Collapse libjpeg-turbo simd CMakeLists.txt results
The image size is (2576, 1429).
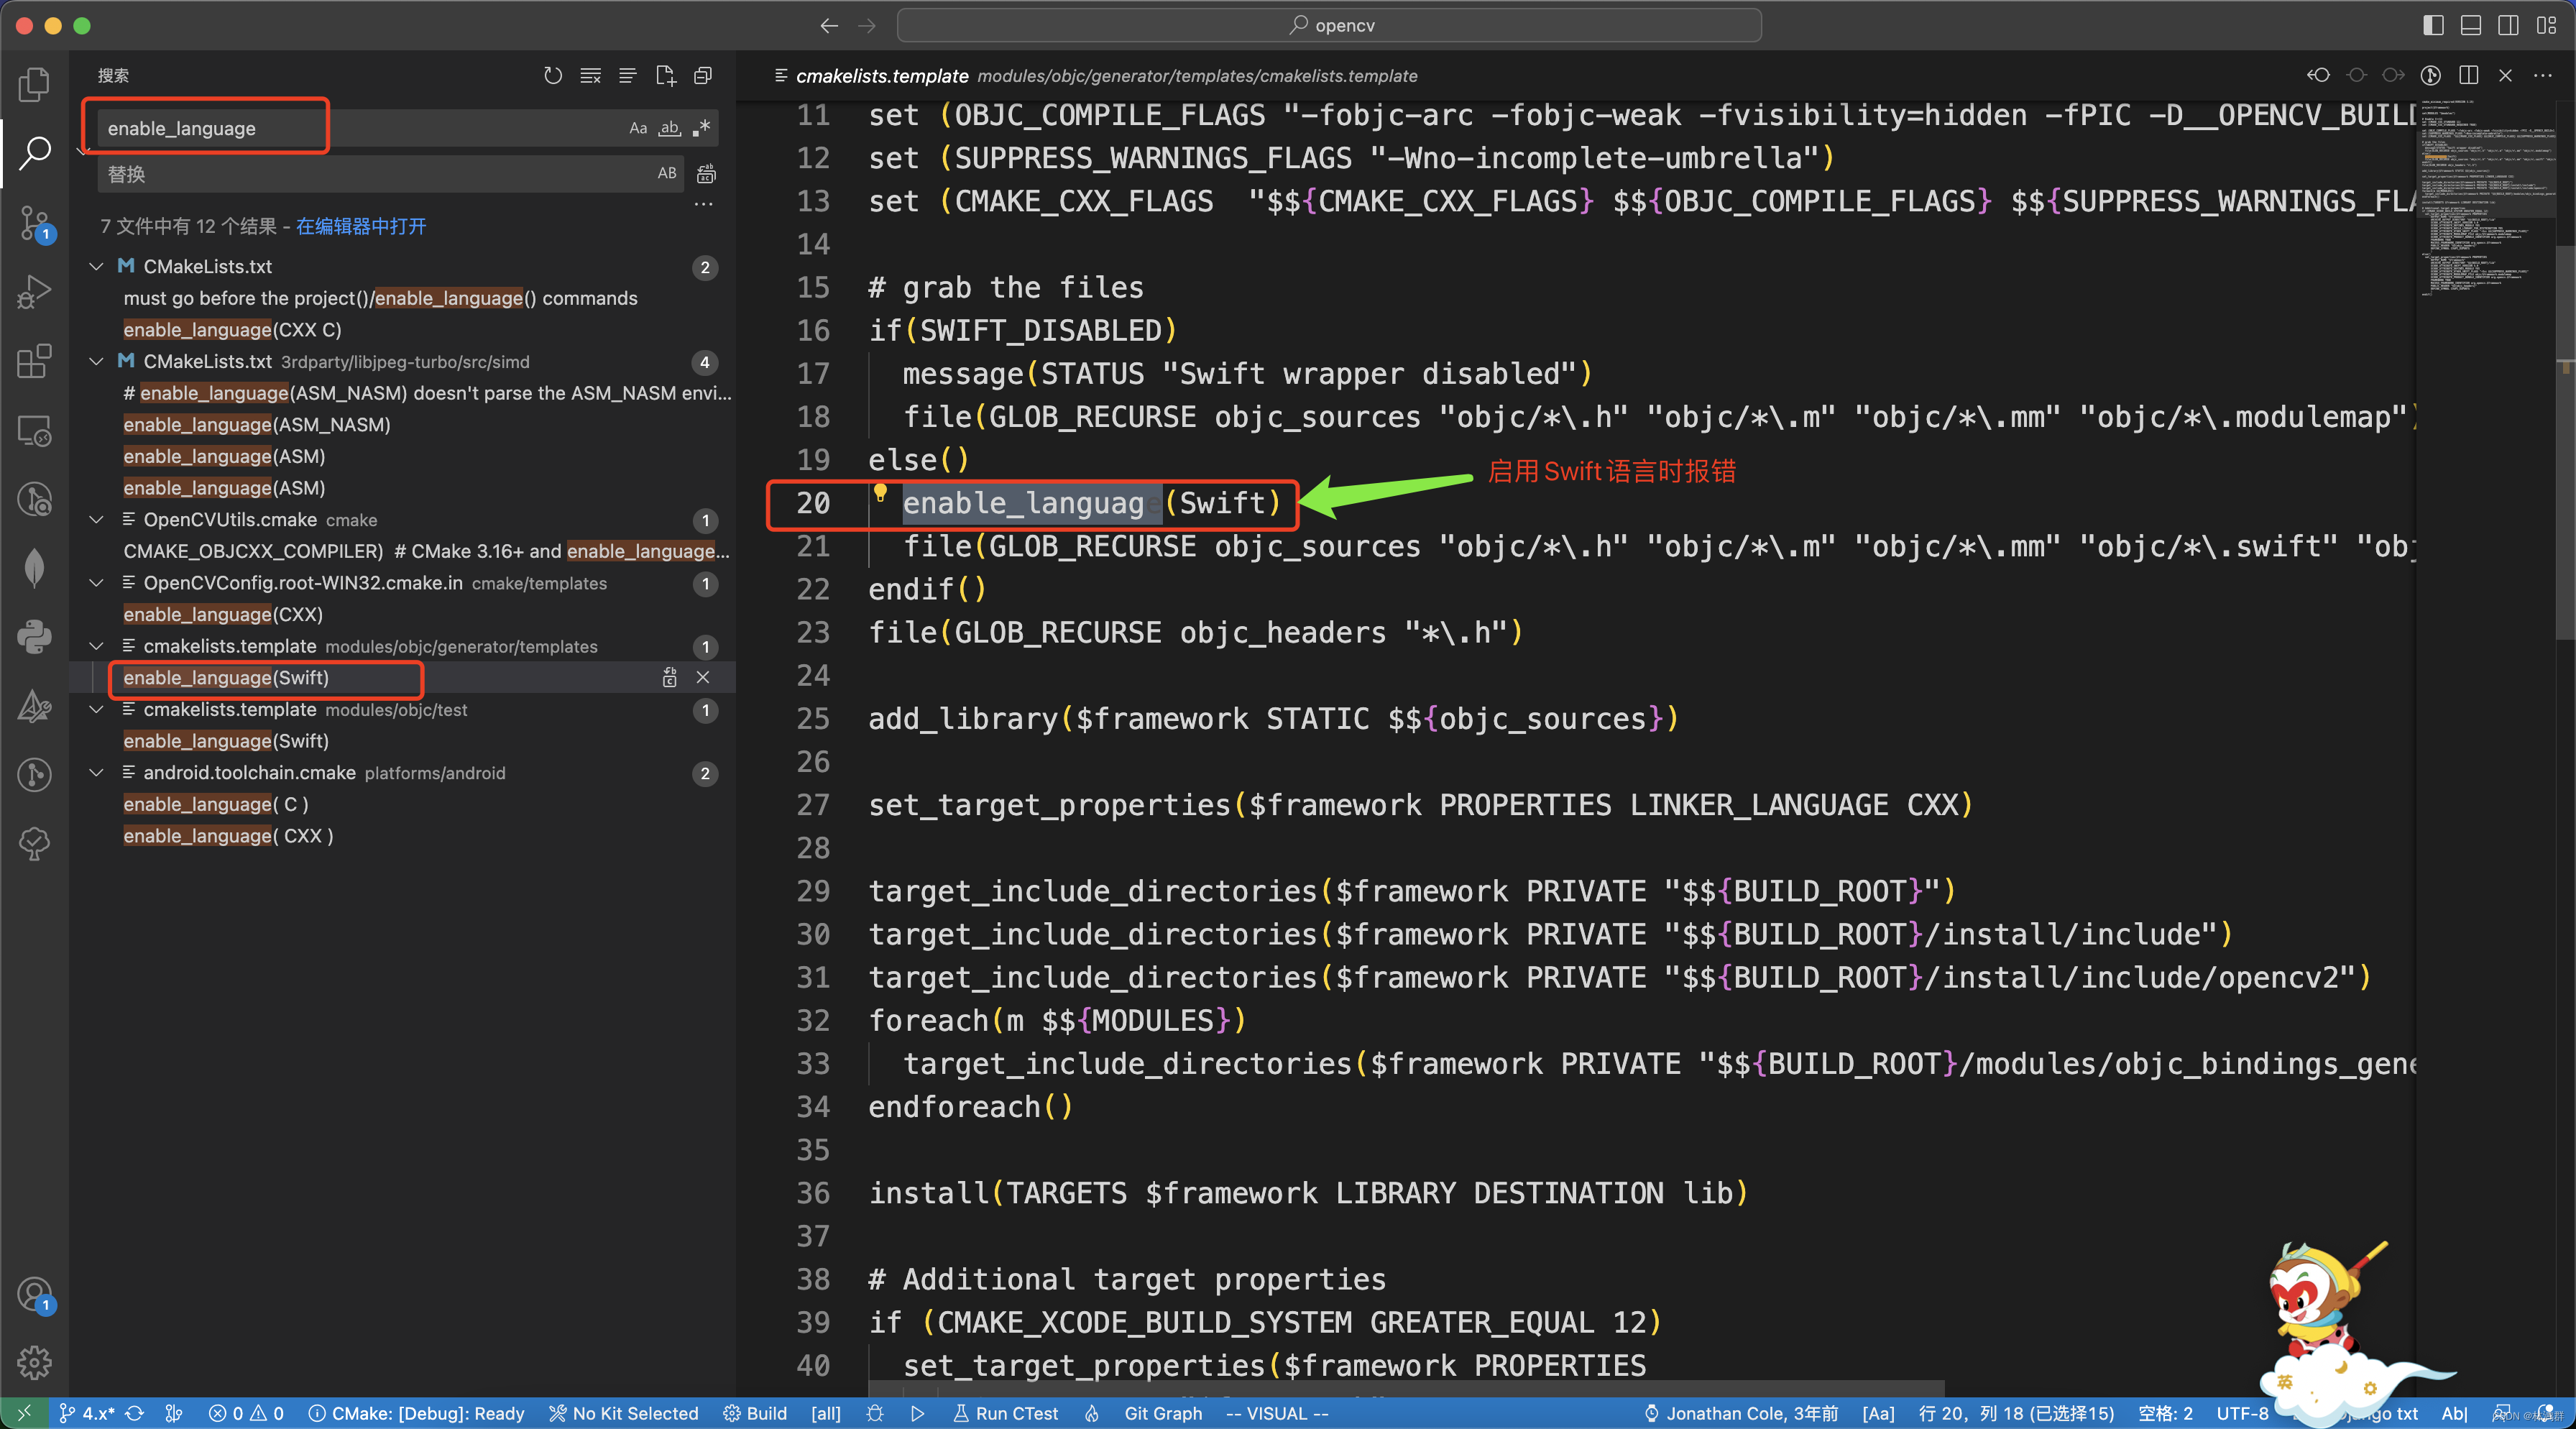click(x=97, y=362)
